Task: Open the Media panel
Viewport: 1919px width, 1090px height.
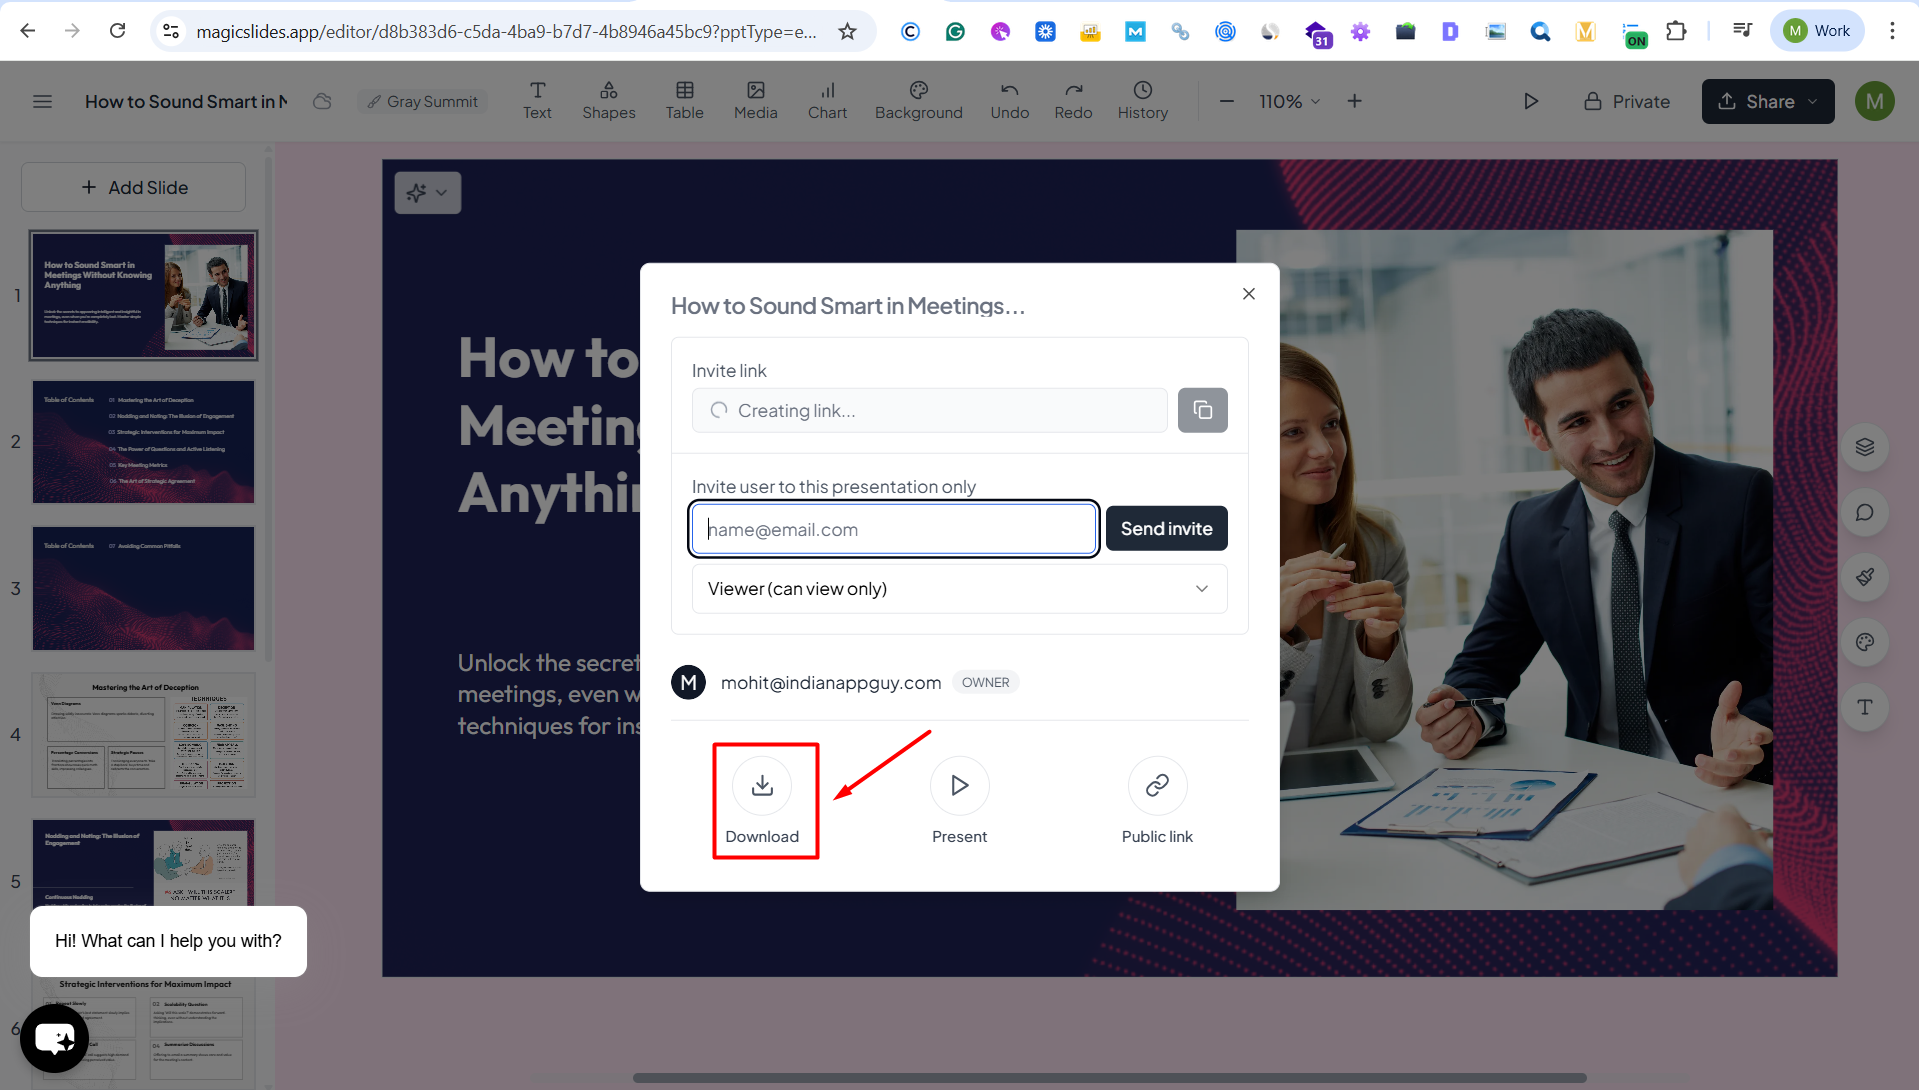Action: pos(756,101)
